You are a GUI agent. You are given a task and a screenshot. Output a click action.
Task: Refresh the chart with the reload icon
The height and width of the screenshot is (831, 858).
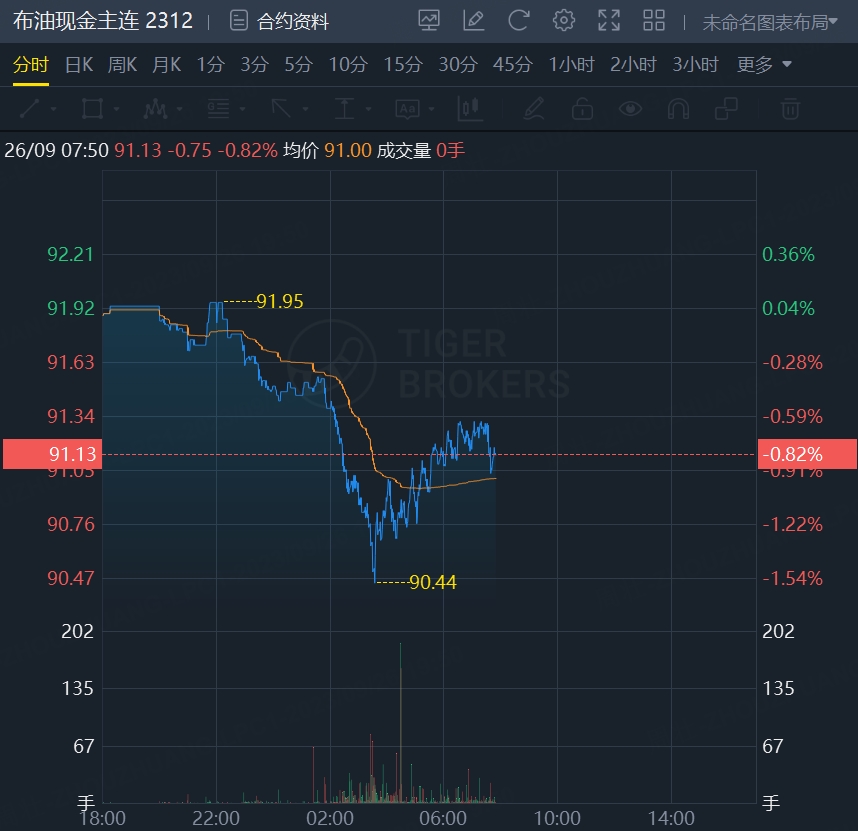519,20
